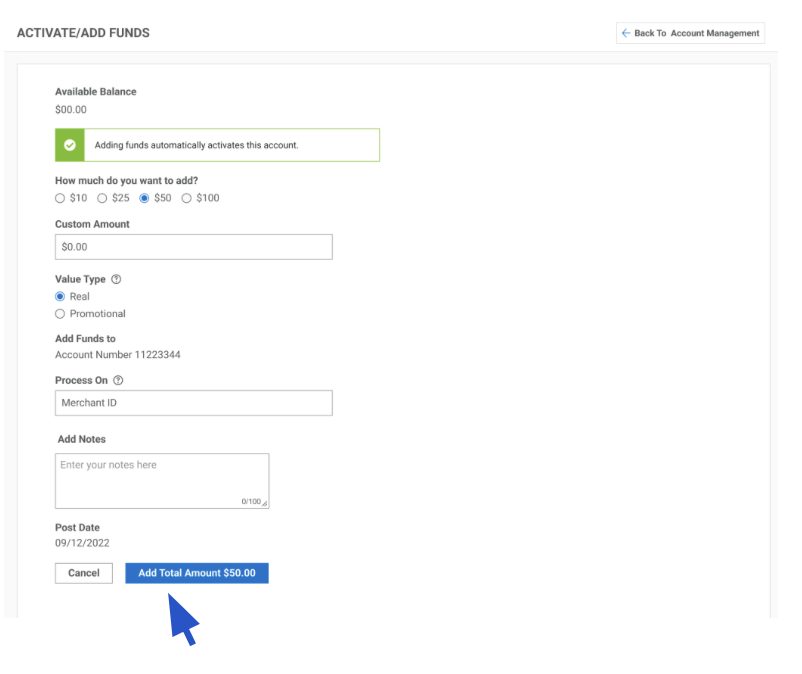Click the green checkmark icon in the notice

click(x=70, y=145)
